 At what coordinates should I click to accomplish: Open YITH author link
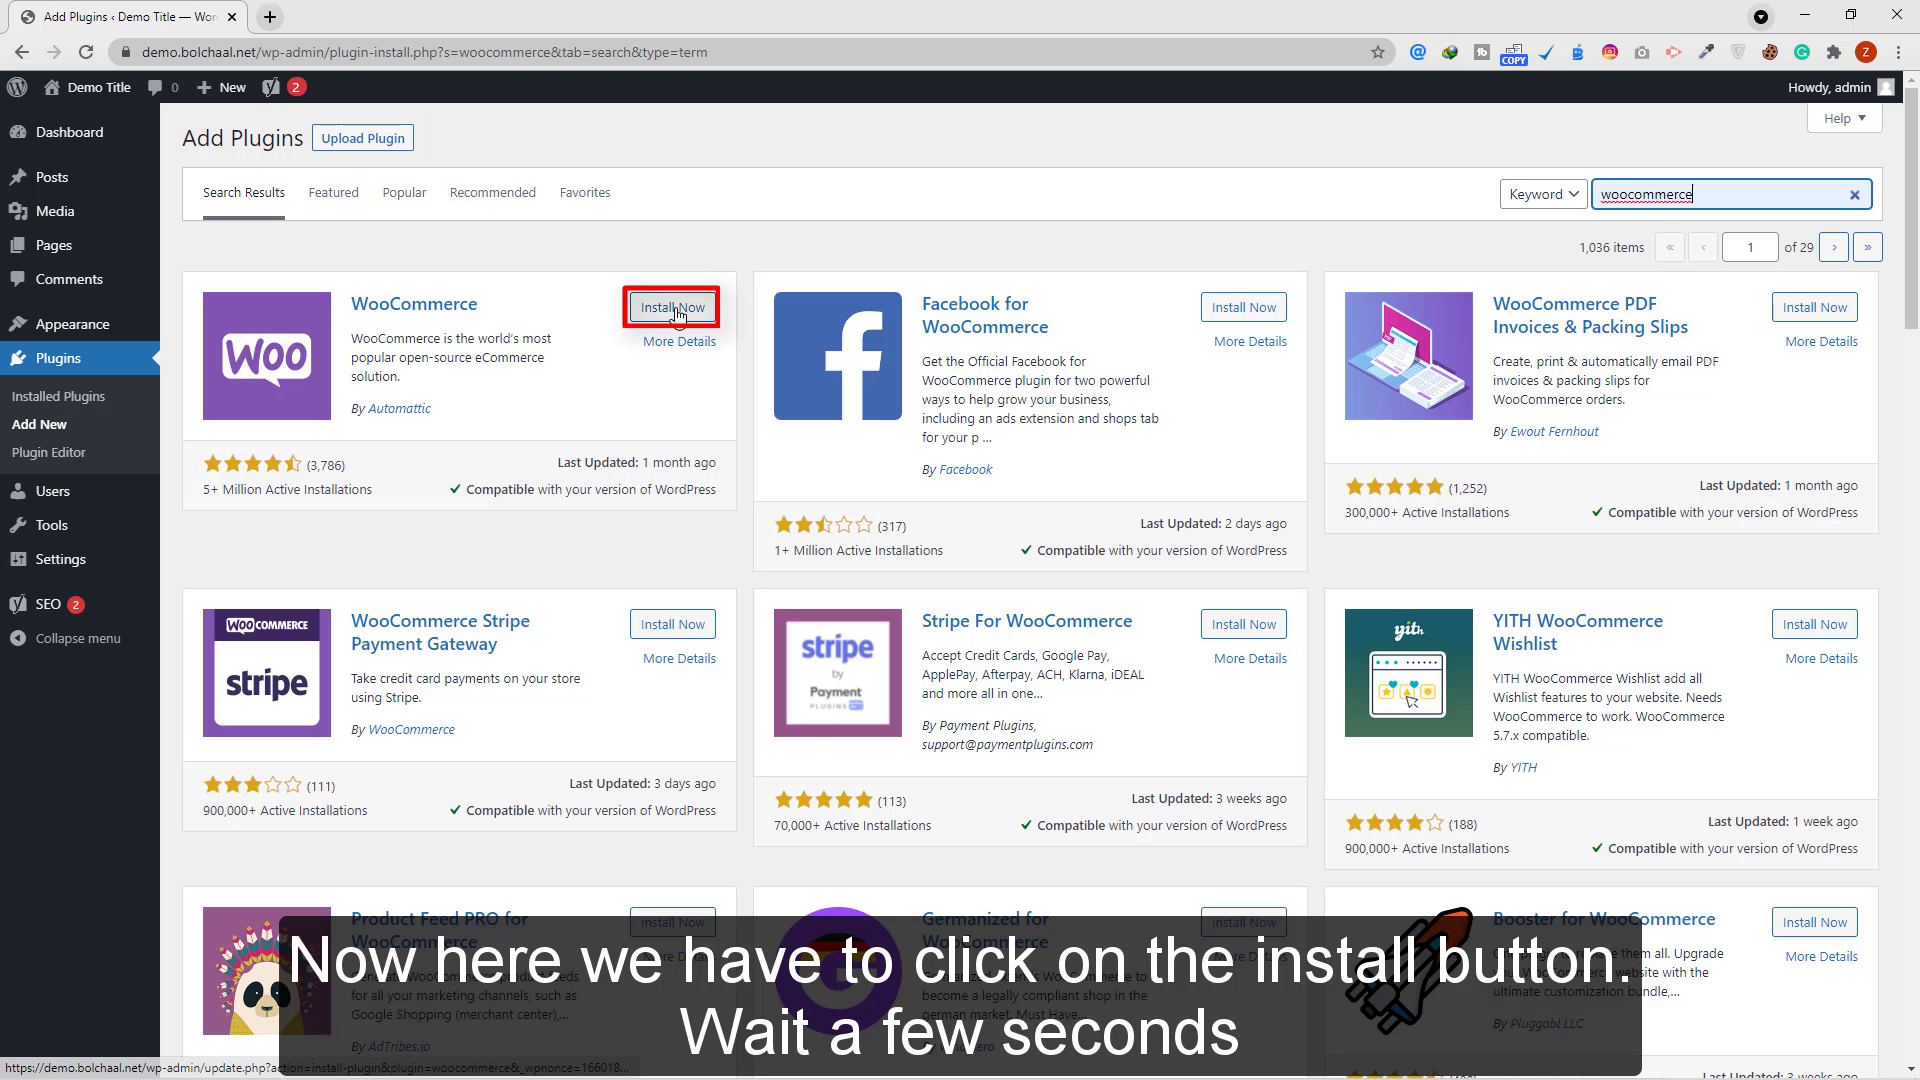[x=1523, y=767]
